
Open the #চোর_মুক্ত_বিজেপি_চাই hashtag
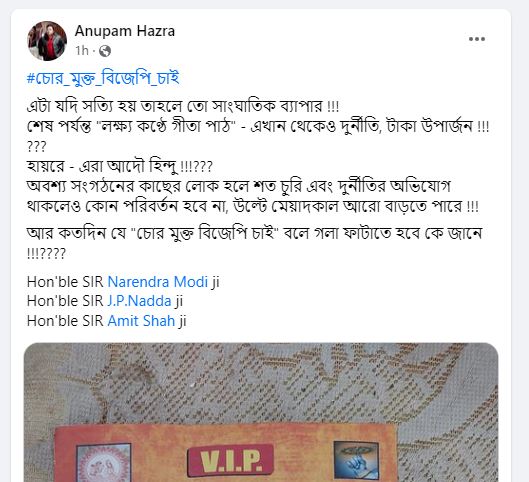(x=103, y=78)
